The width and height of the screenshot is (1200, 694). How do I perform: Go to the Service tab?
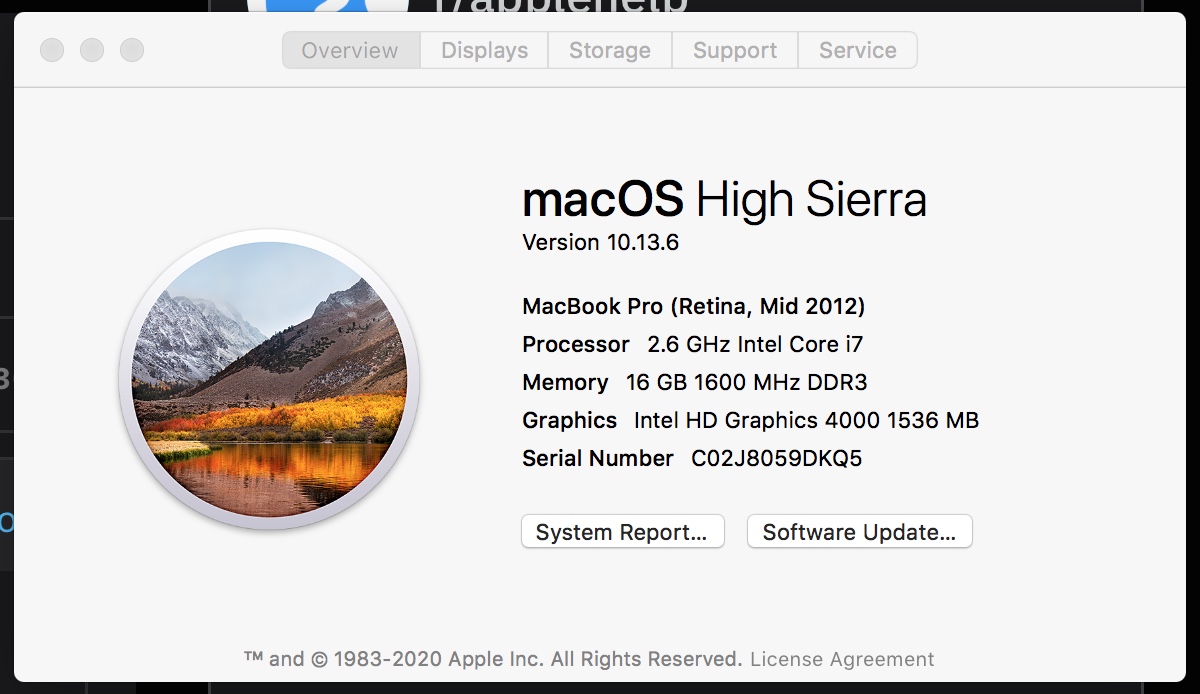(x=858, y=50)
